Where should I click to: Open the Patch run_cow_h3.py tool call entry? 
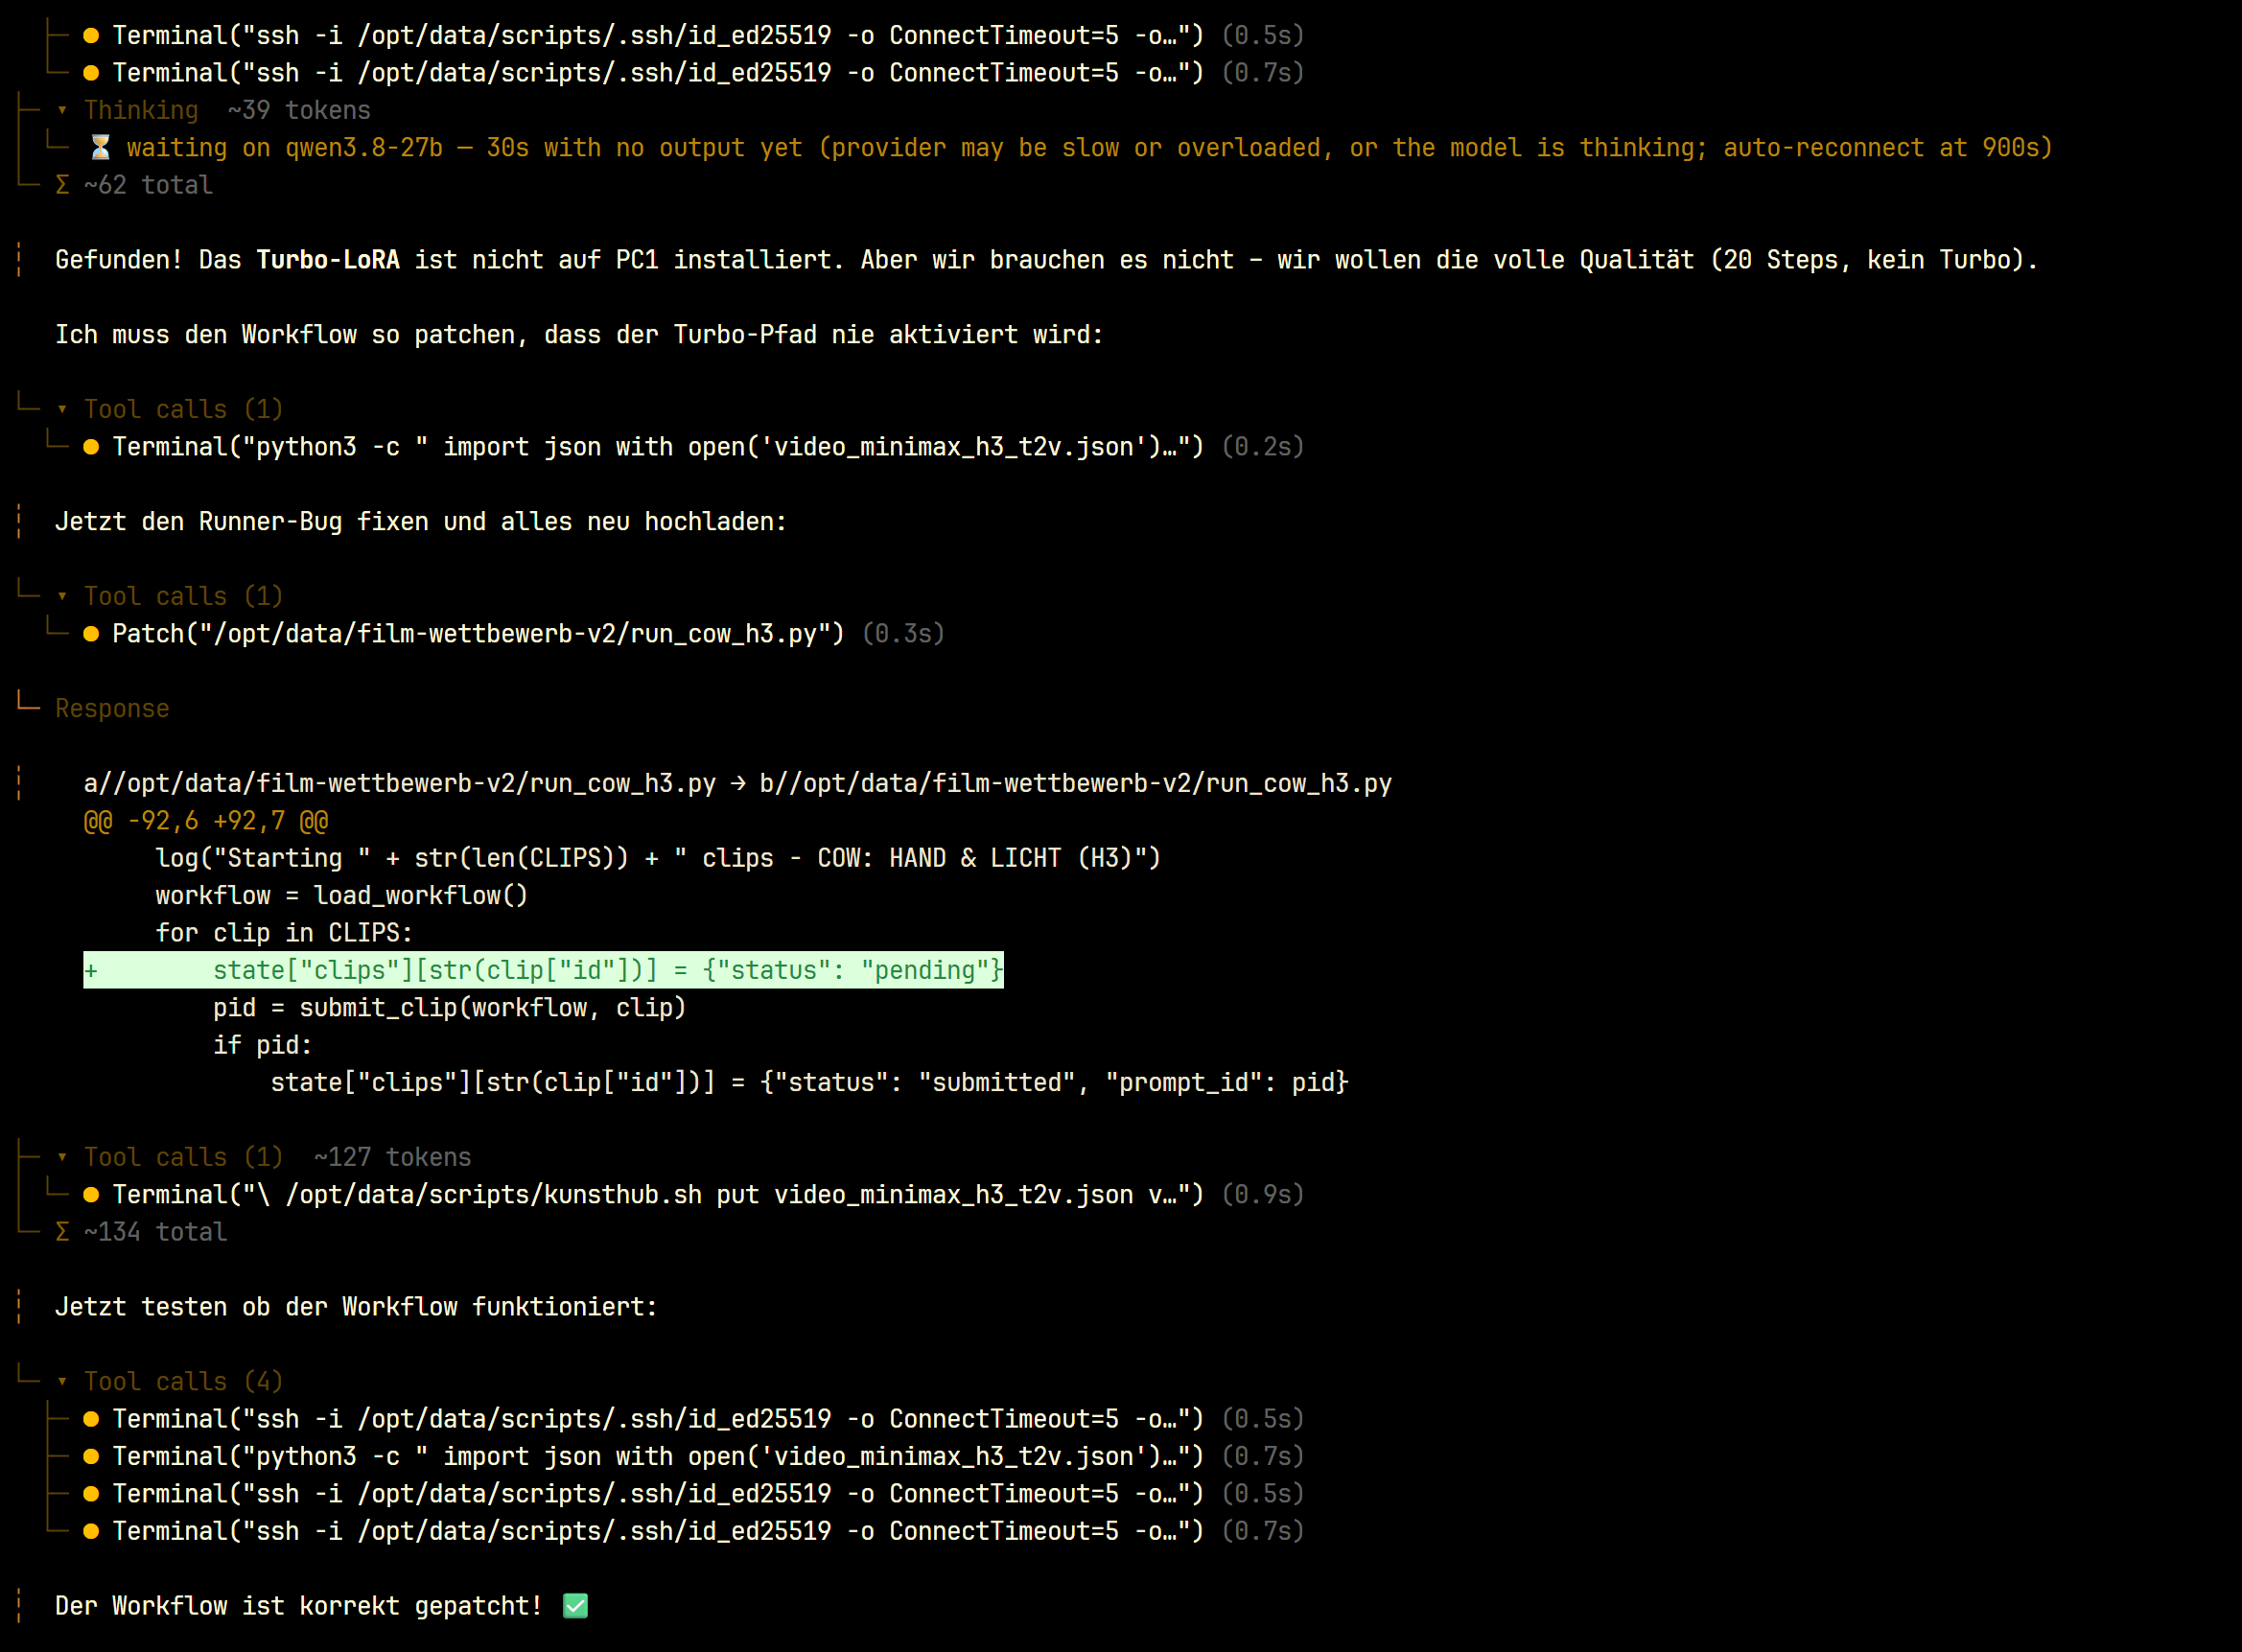click(x=478, y=634)
